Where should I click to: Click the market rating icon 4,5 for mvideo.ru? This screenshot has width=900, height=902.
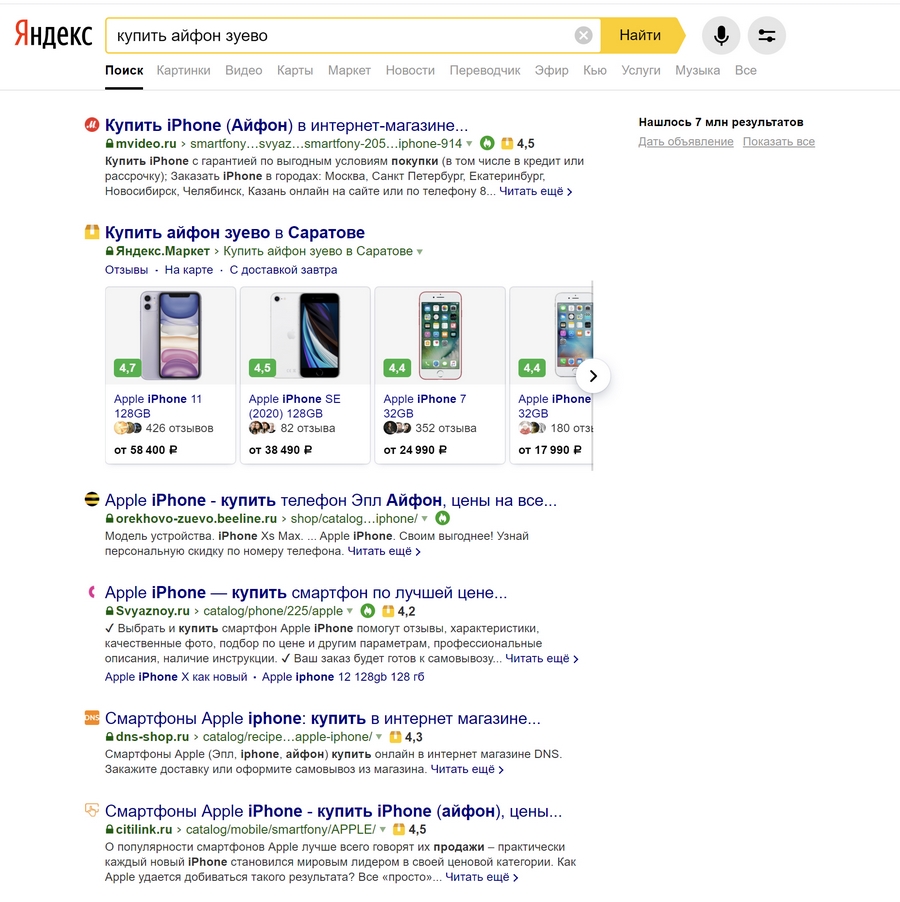507,143
